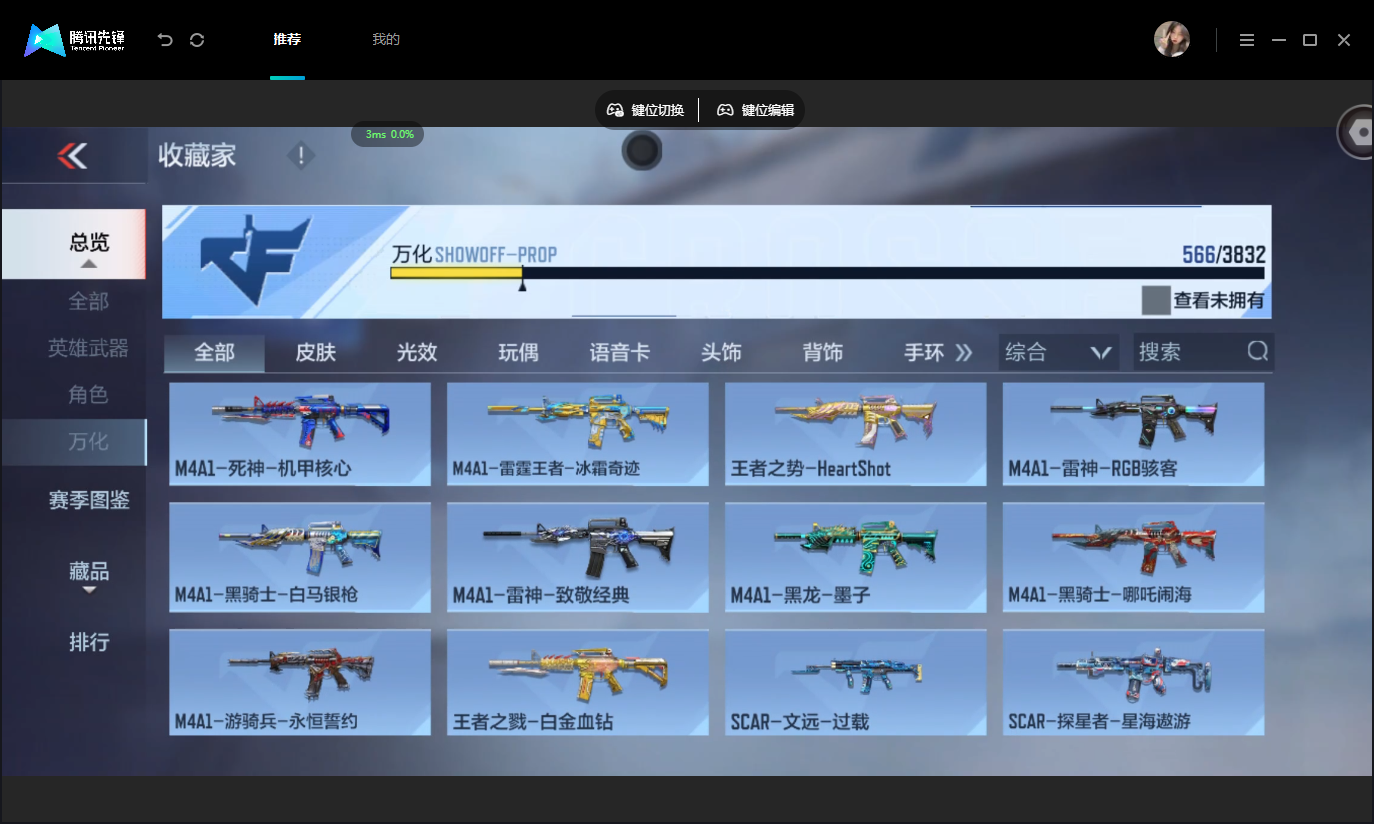Expand more category tabs with double chevron
1374x824 pixels.
point(964,352)
